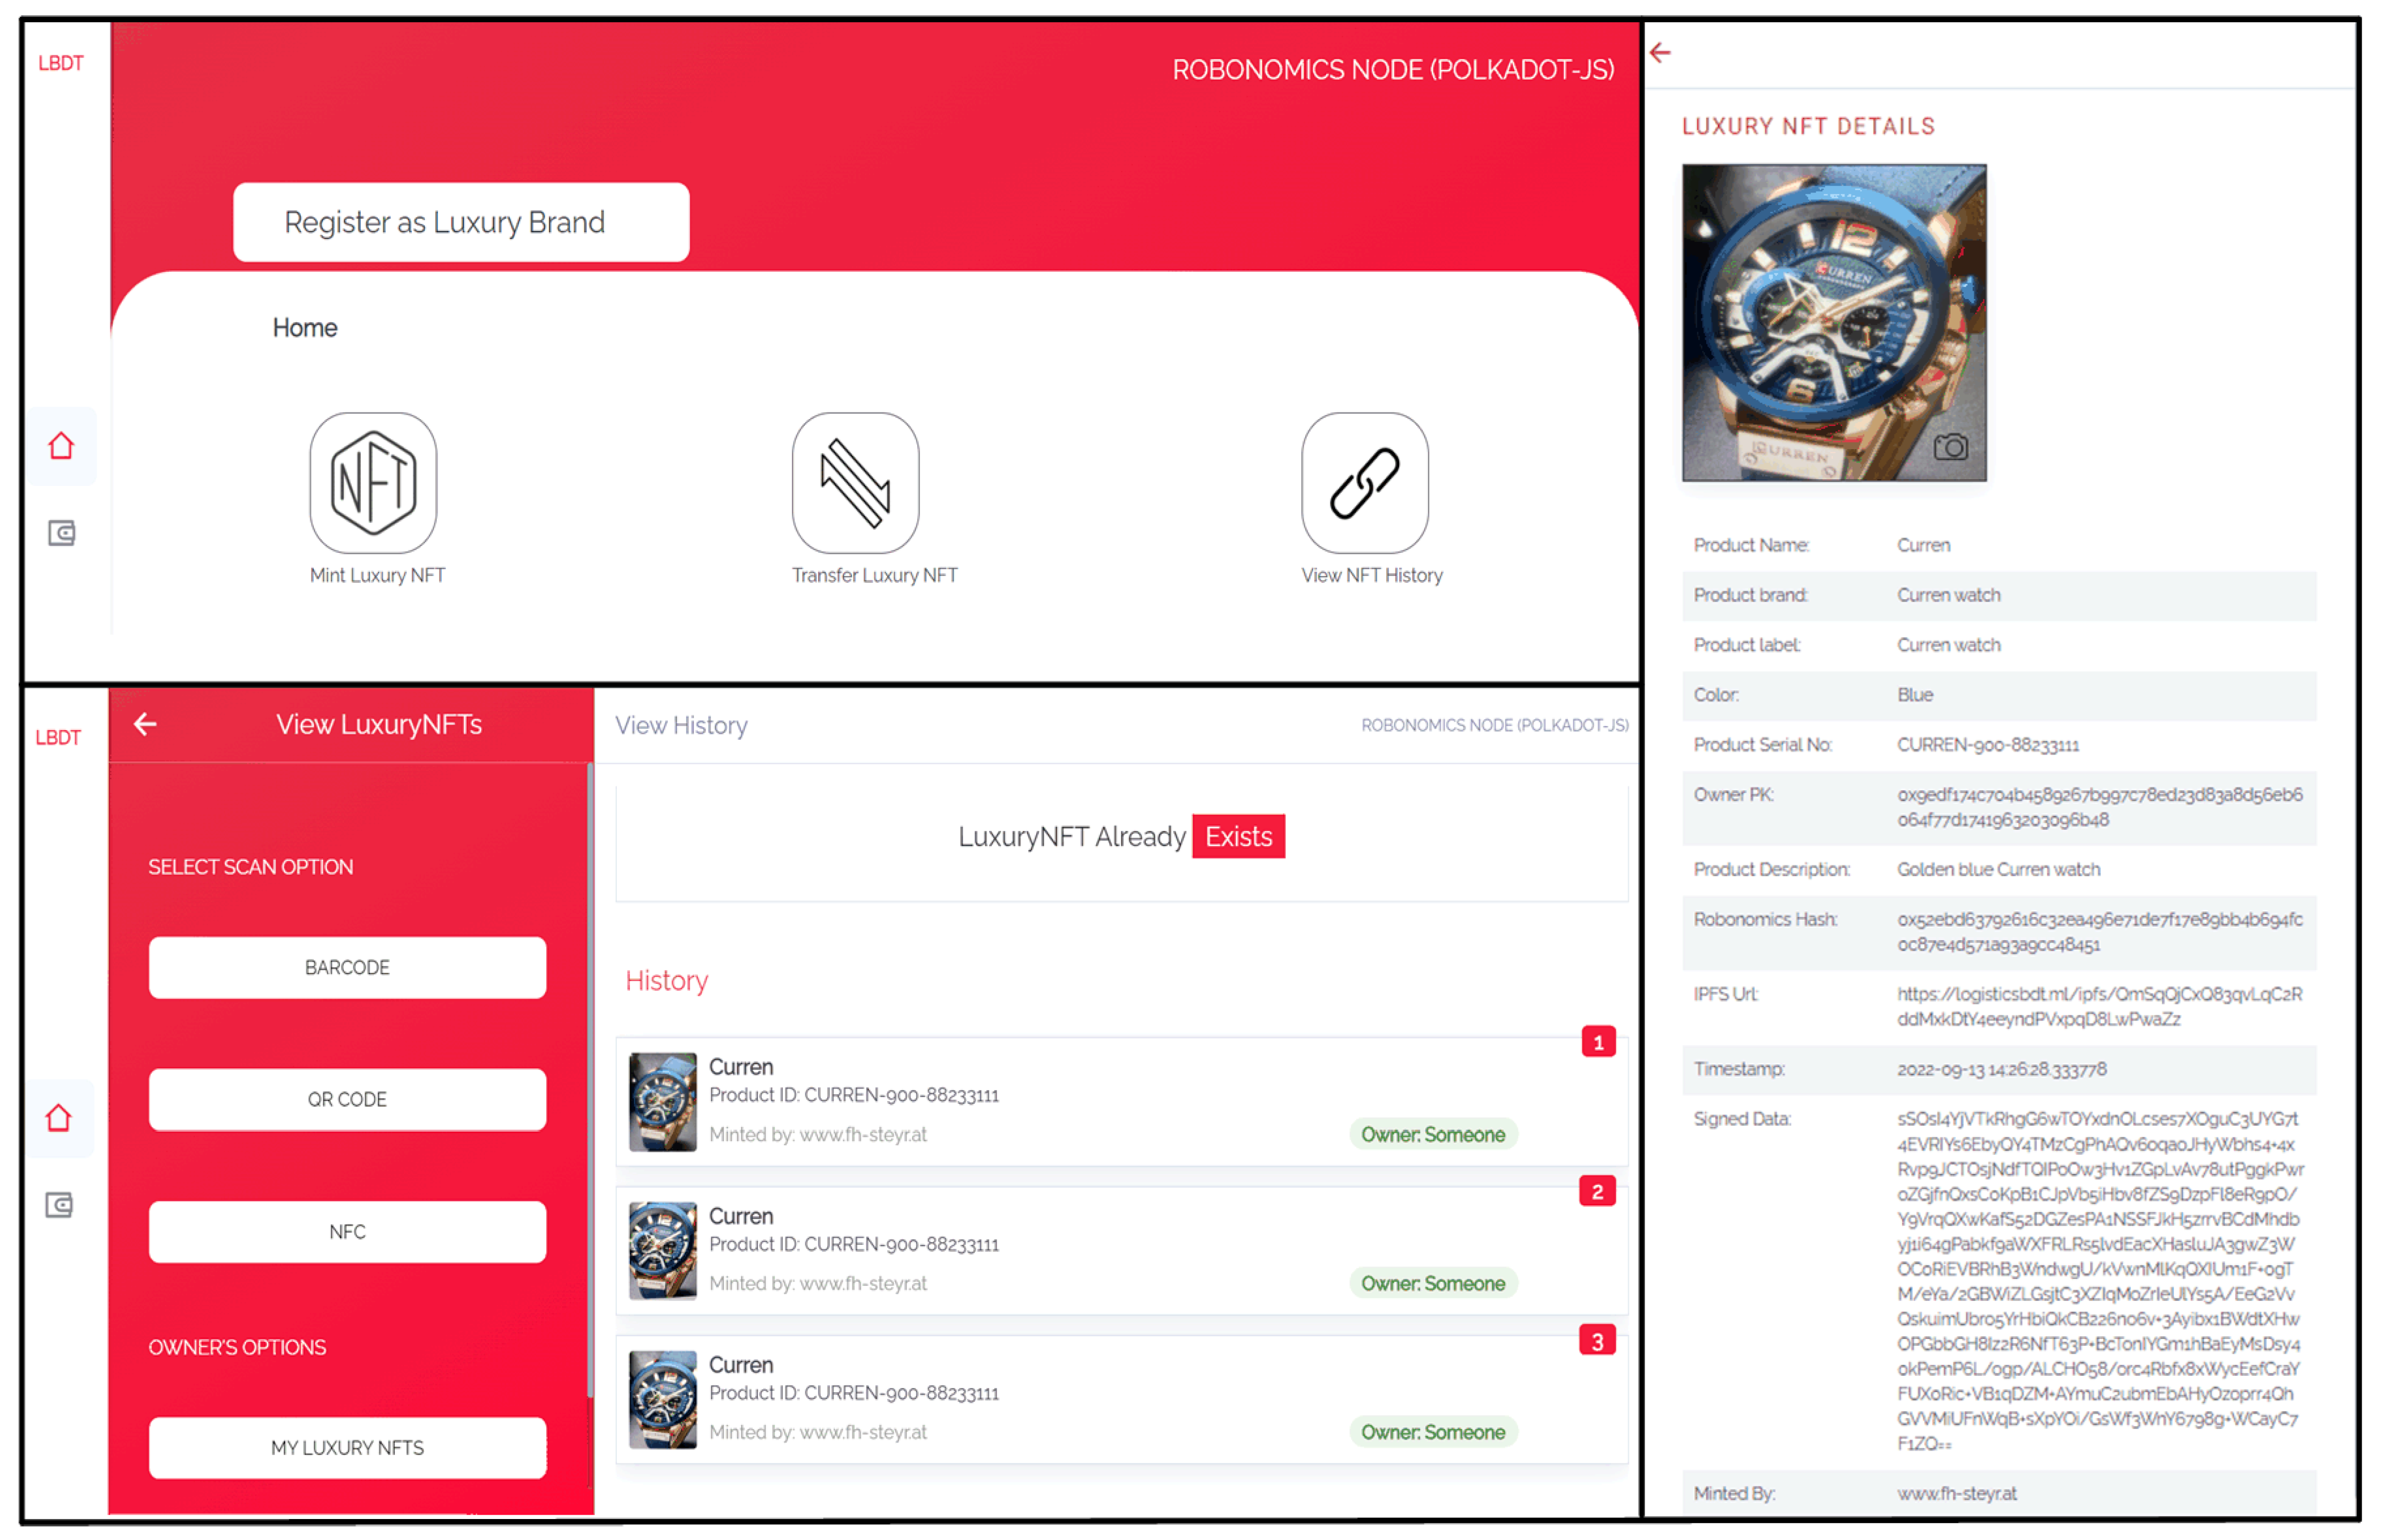Click home icon in bottom-left sidebar
This screenshot has width=2381, height=1540.
[59, 1118]
